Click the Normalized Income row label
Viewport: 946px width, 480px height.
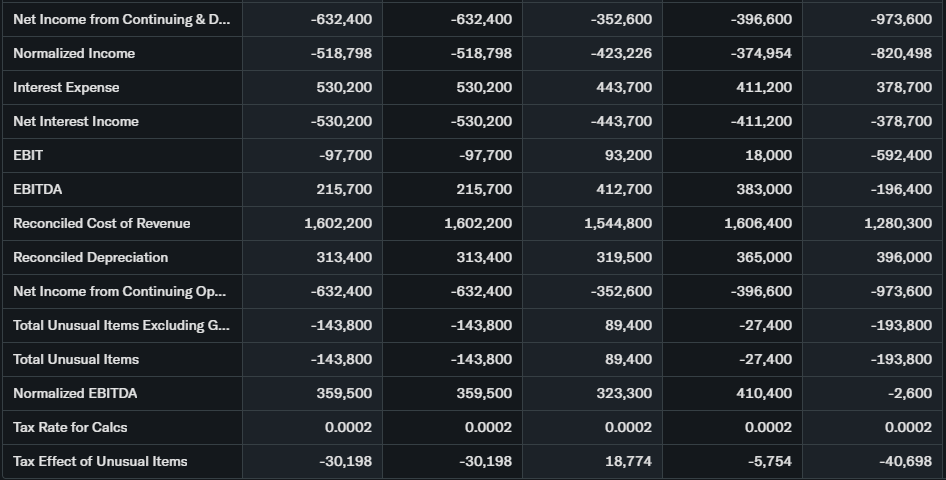[74, 53]
